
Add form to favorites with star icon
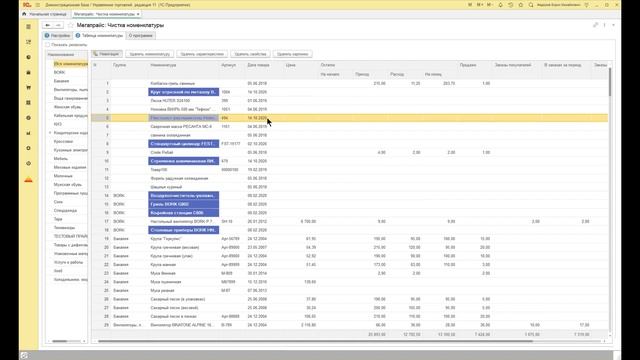pyautogui.click(x=71, y=25)
